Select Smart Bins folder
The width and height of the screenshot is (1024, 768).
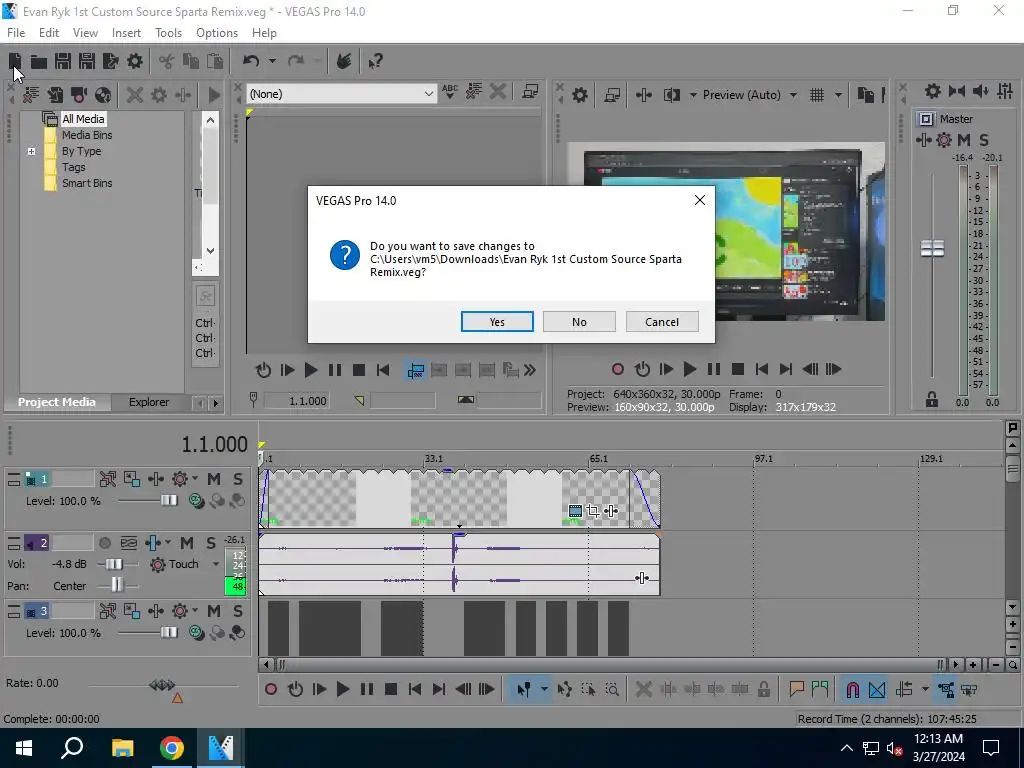click(x=87, y=184)
